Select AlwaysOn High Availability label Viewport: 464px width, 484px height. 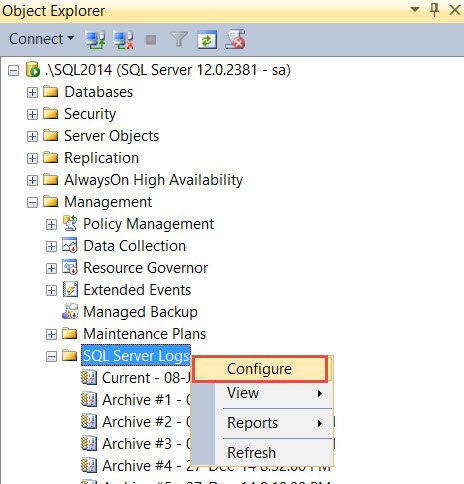point(153,180)
